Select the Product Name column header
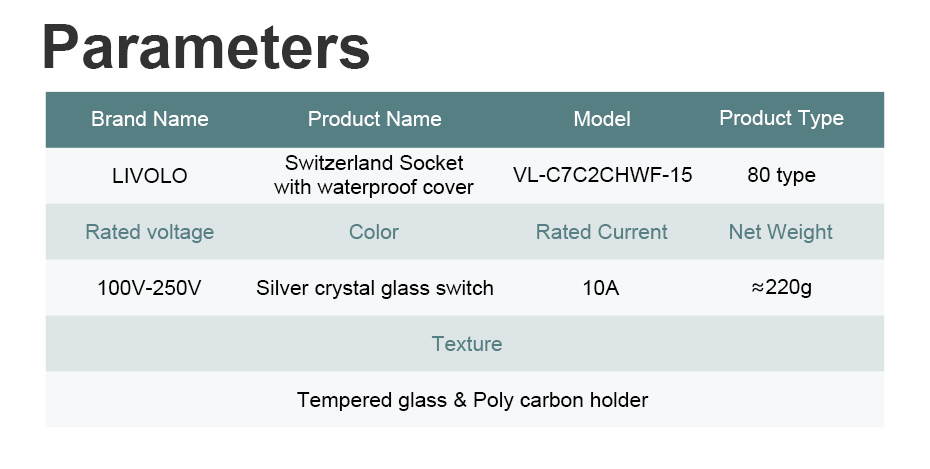 click(374, 119)
